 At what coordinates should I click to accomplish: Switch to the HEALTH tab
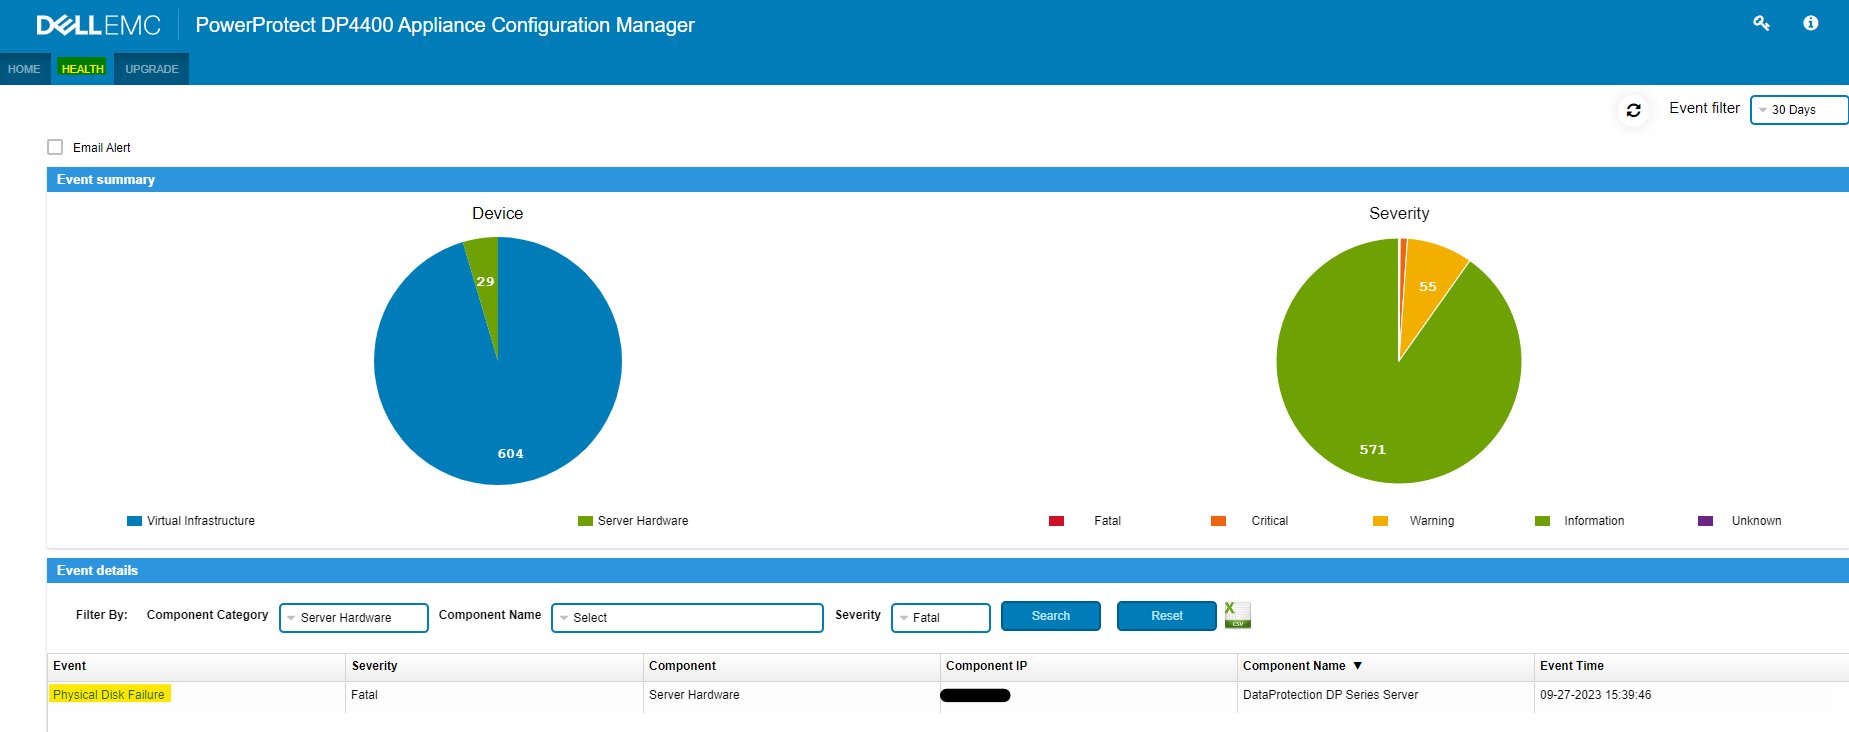pos(82,69)
